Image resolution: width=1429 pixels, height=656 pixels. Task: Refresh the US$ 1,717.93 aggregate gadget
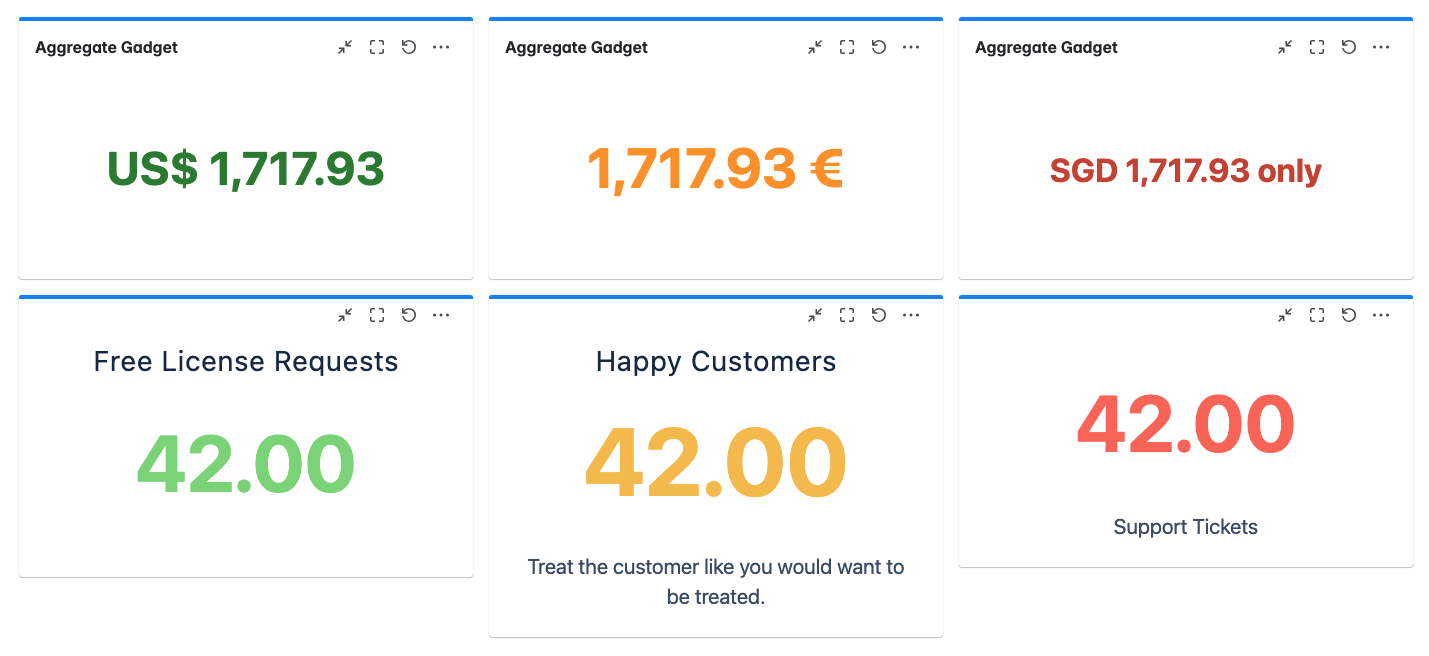pyautogui.click(x=409, y=47)
